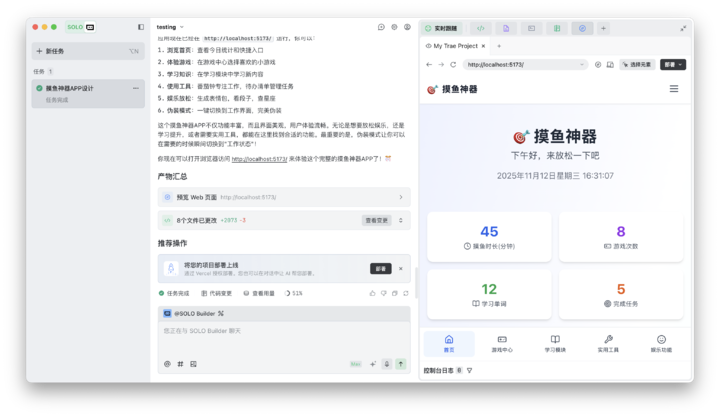The width and height of the screenshot is (720, 417).
Task: Click the 查看变更 button
Action: click(x=376, y=220)
